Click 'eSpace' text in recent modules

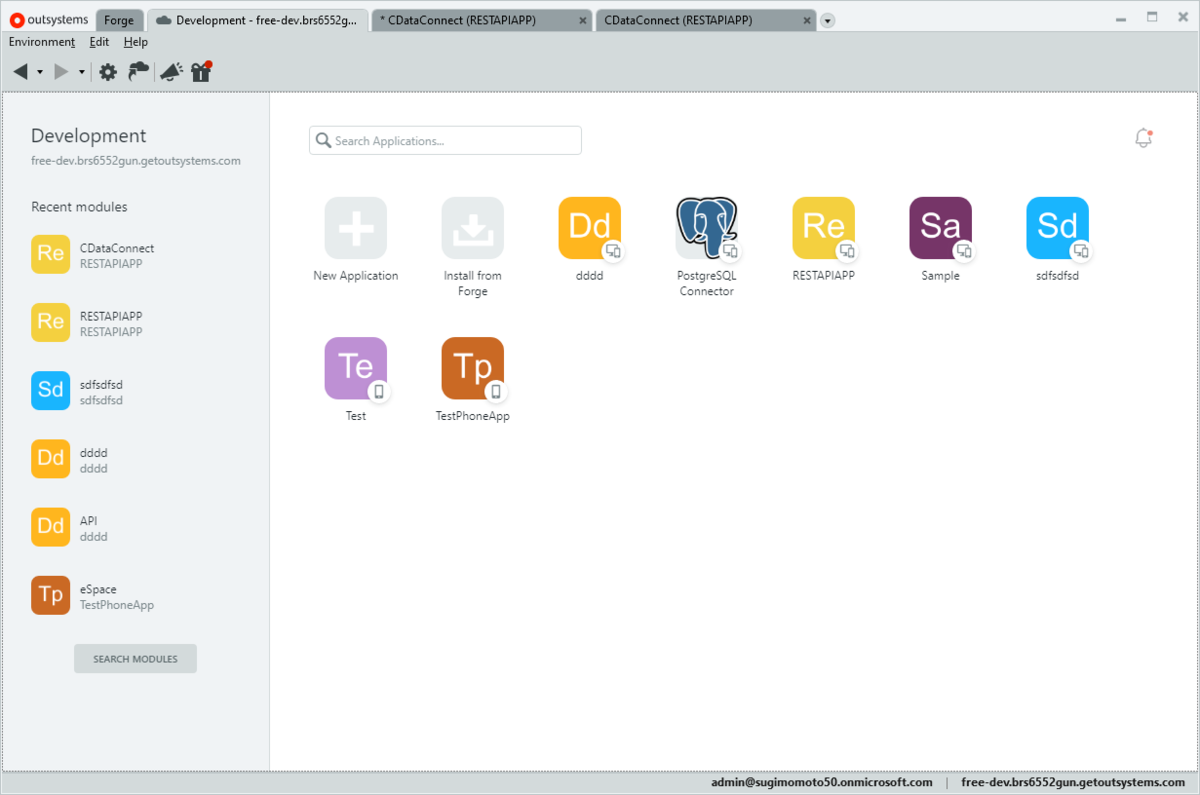point(98,589)
